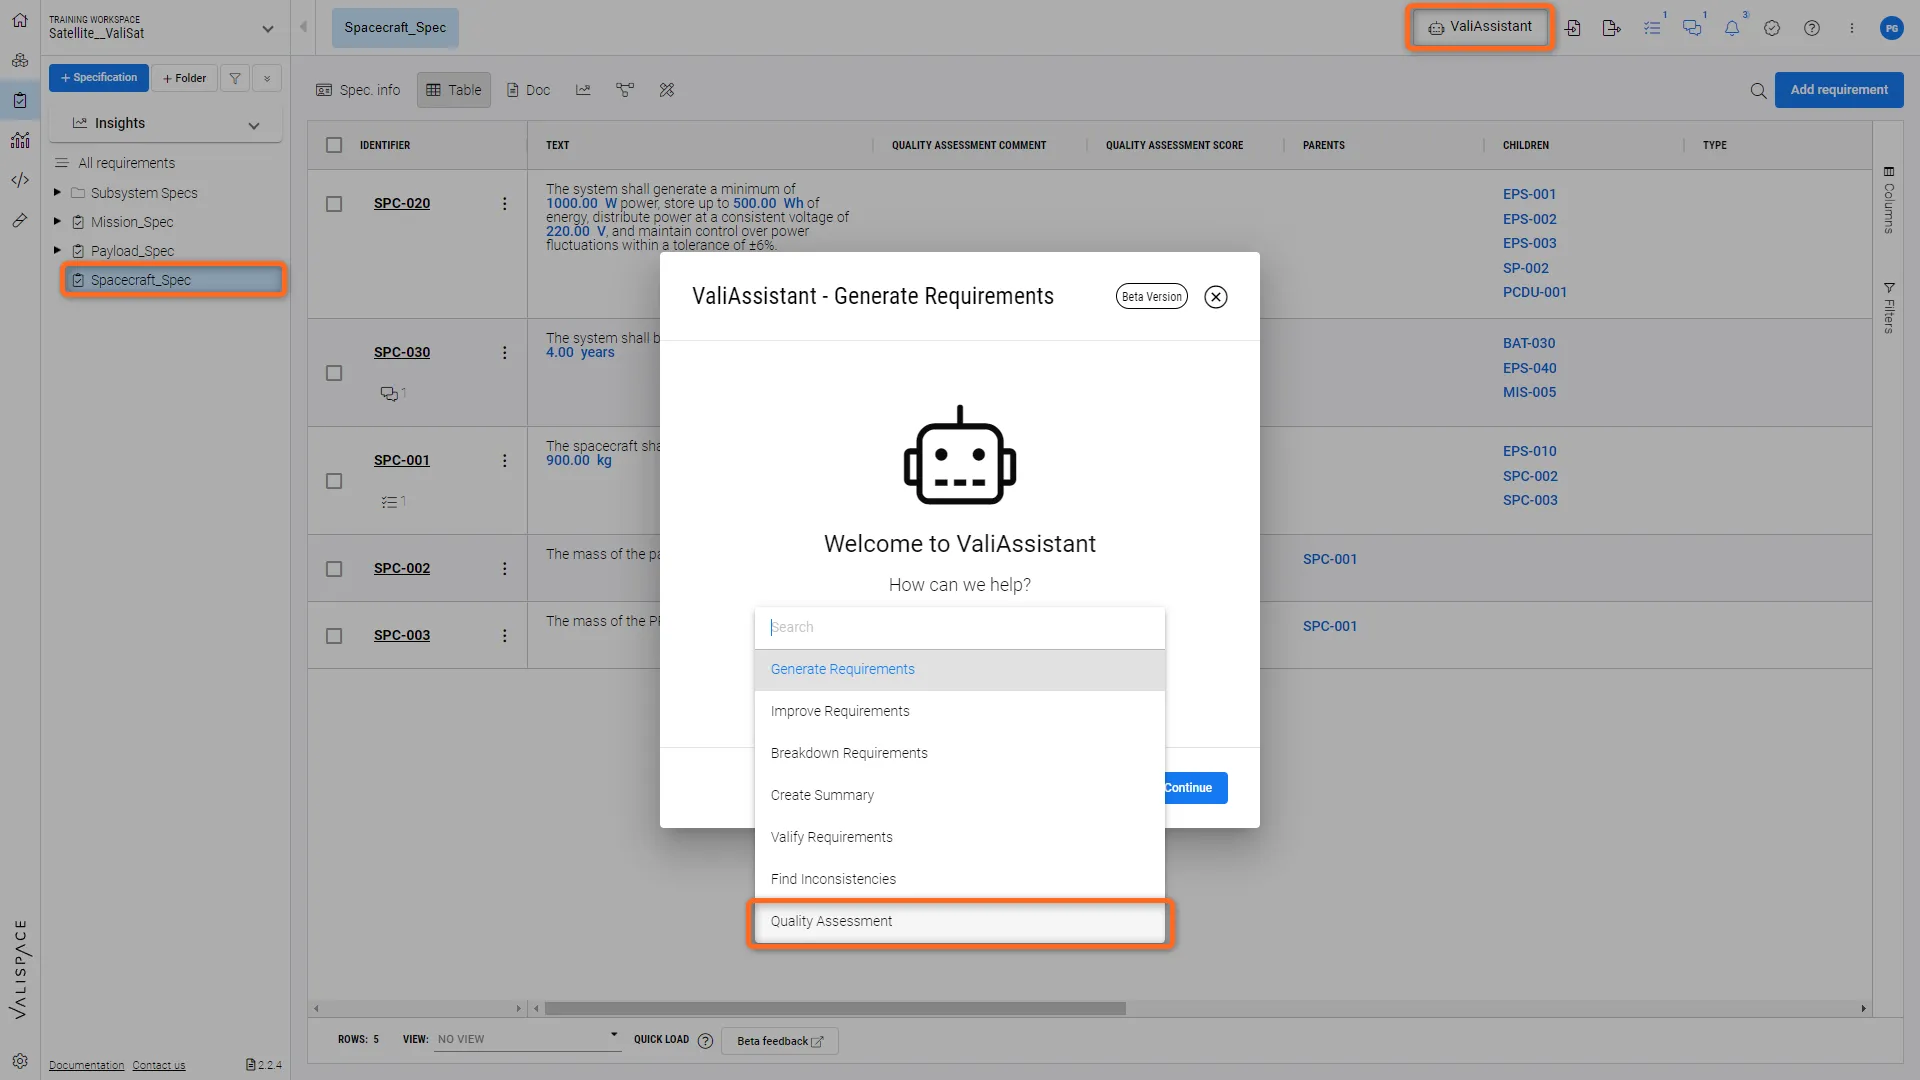Viewport: 1920px width, 1080px height.
Task: Click the notifications bell icon
Action: (x=1731, y=28)
